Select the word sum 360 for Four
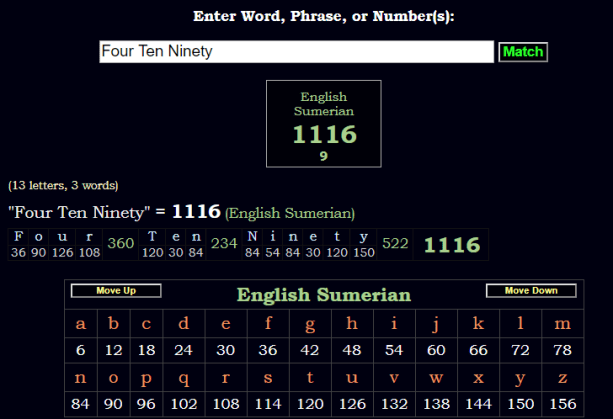The image size is (613, 419). 120,244
